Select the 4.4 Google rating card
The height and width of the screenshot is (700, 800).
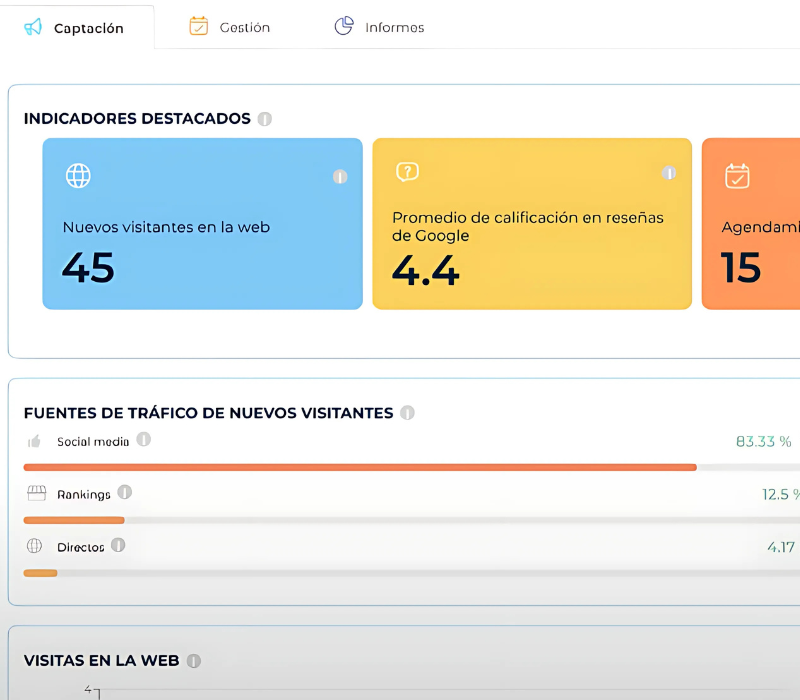531,224
